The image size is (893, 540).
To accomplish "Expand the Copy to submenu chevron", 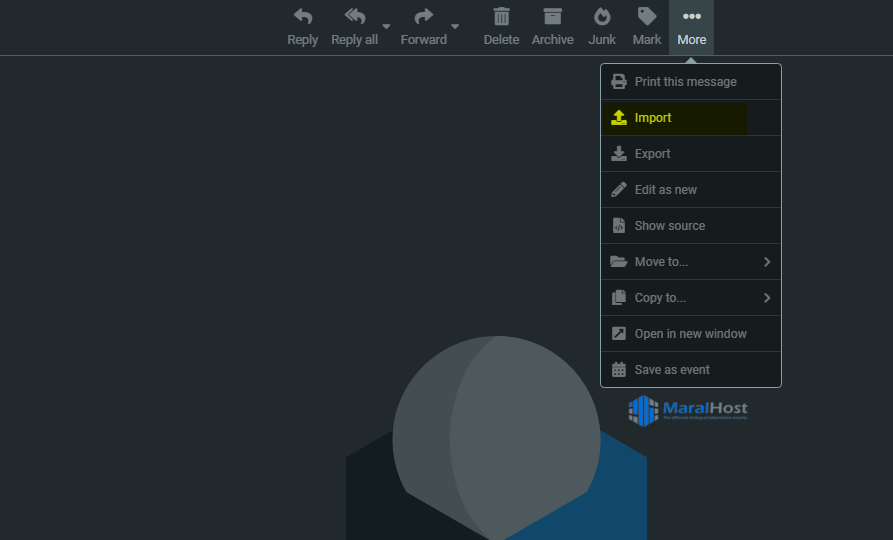I will 767,298.
